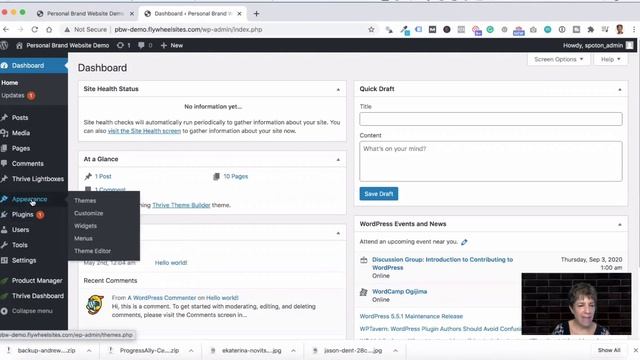Screen dimensions: 640x360
Task: Open Users menu
Action: click(20, 230)
